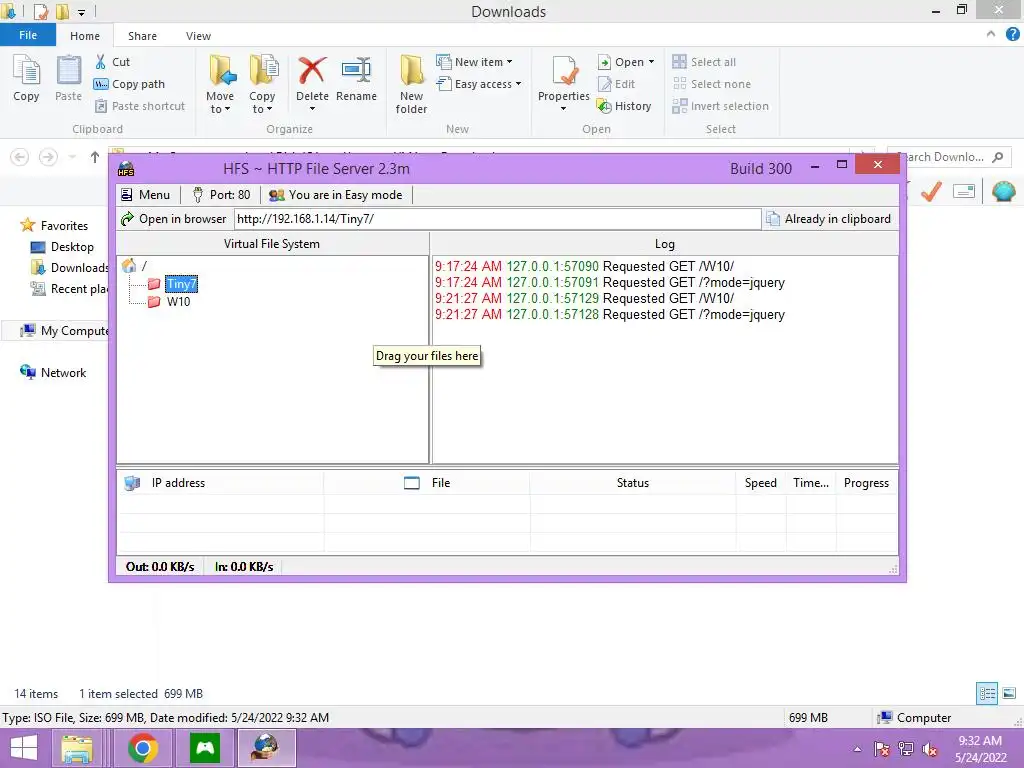Open Downloads in navigation pane

(69, 268)
